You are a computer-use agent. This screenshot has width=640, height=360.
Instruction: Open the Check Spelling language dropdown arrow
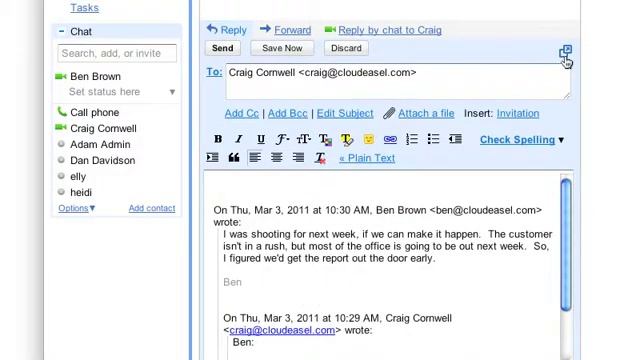coord(561,140)
